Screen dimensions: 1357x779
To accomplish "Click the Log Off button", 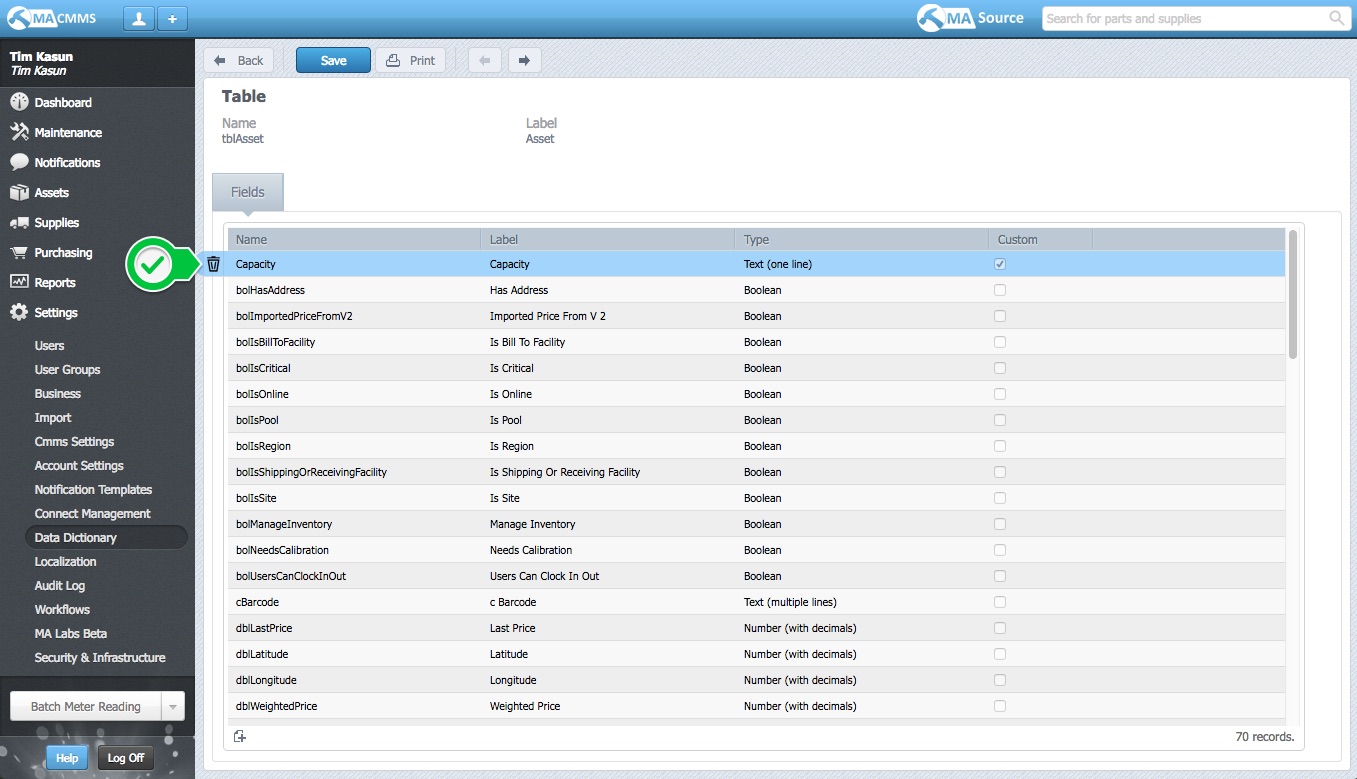I will click(126, 757).
